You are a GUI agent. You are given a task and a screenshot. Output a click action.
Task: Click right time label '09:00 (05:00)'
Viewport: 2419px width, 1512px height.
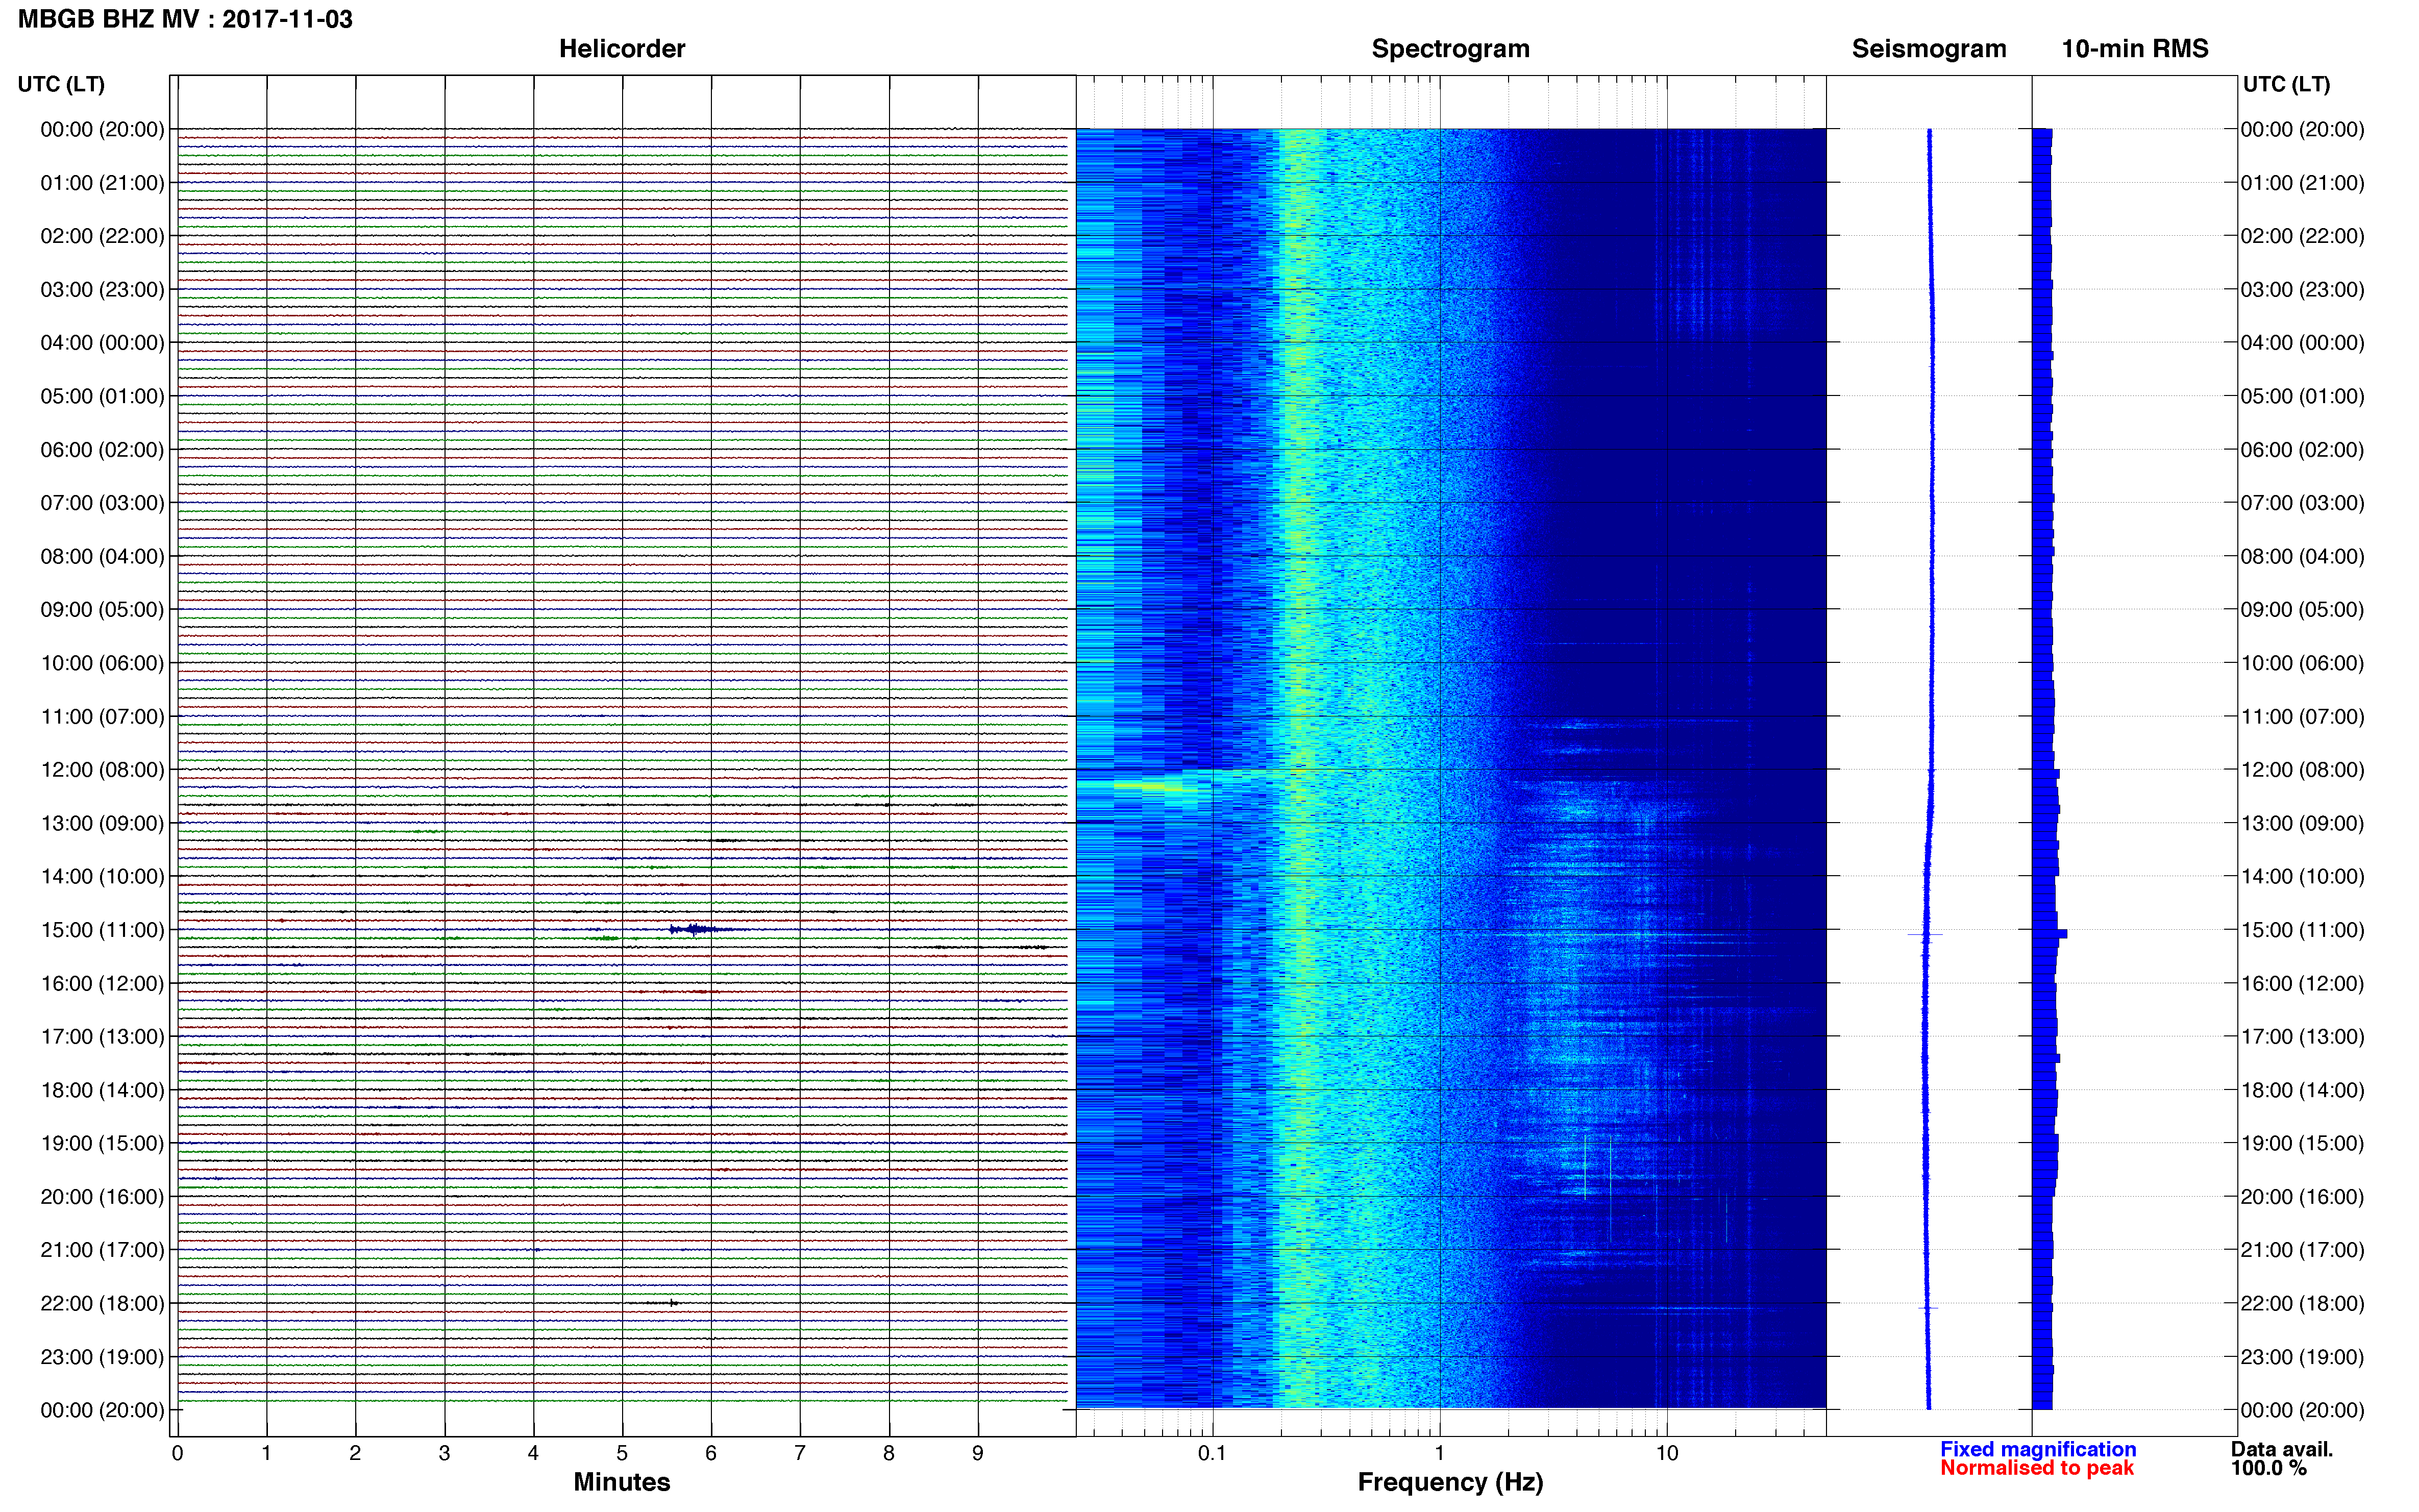click(2302, 609)
